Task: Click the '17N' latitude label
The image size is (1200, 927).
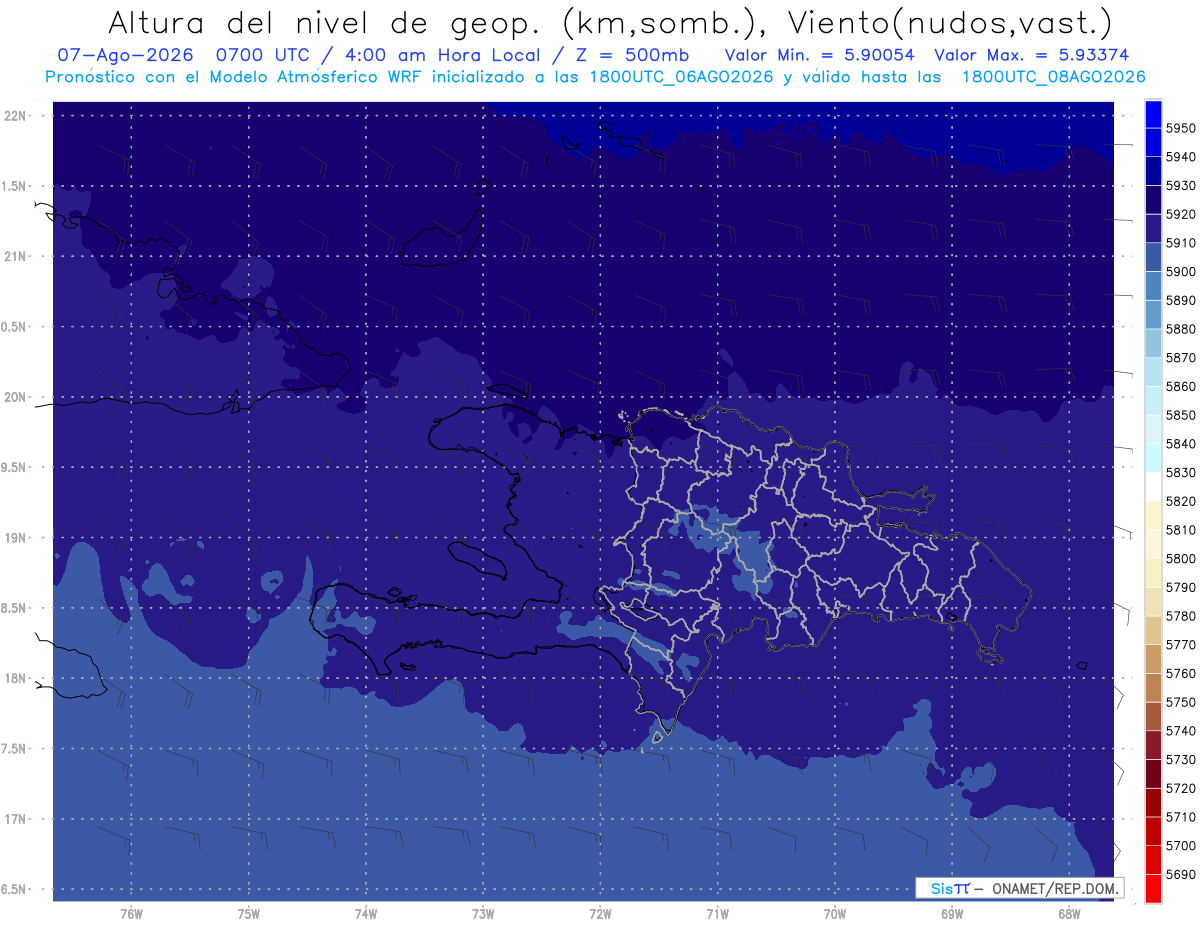Action: click(x=15, y=819)
